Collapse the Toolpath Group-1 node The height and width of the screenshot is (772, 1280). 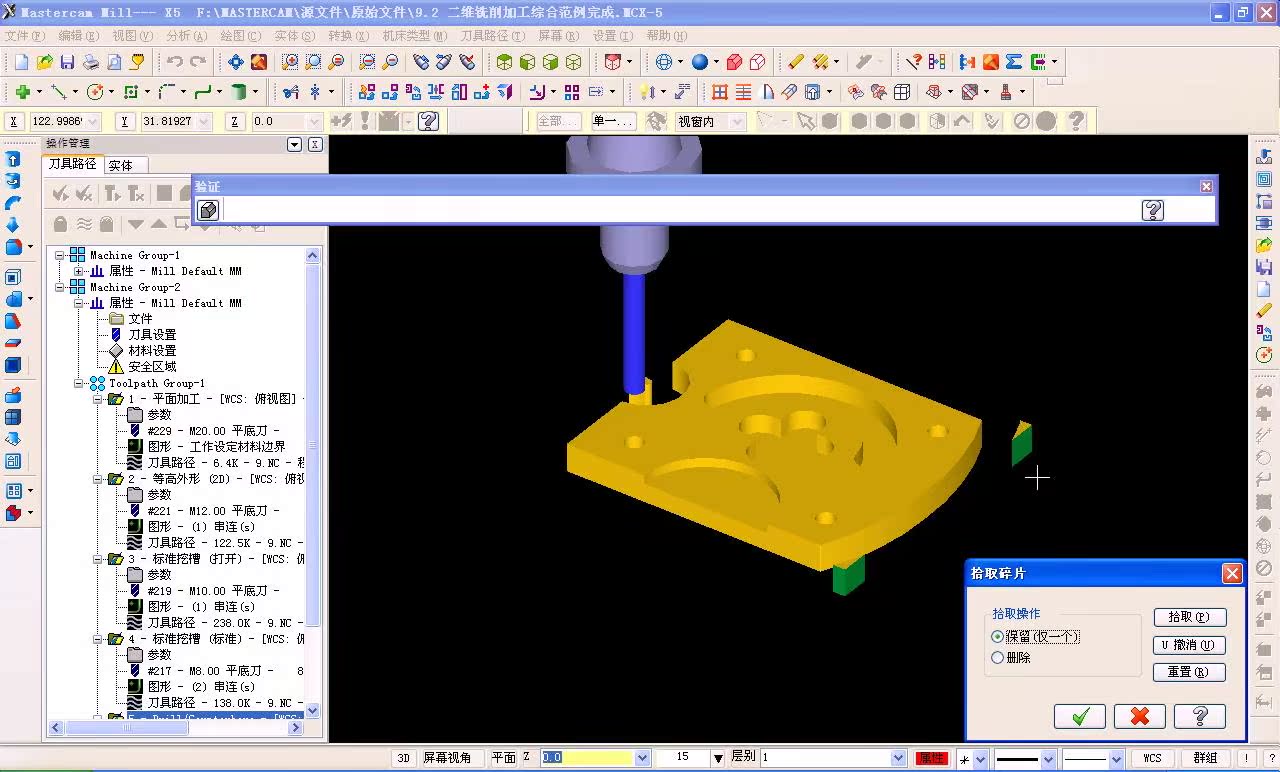pyautogui.click(x=79, y=383)
